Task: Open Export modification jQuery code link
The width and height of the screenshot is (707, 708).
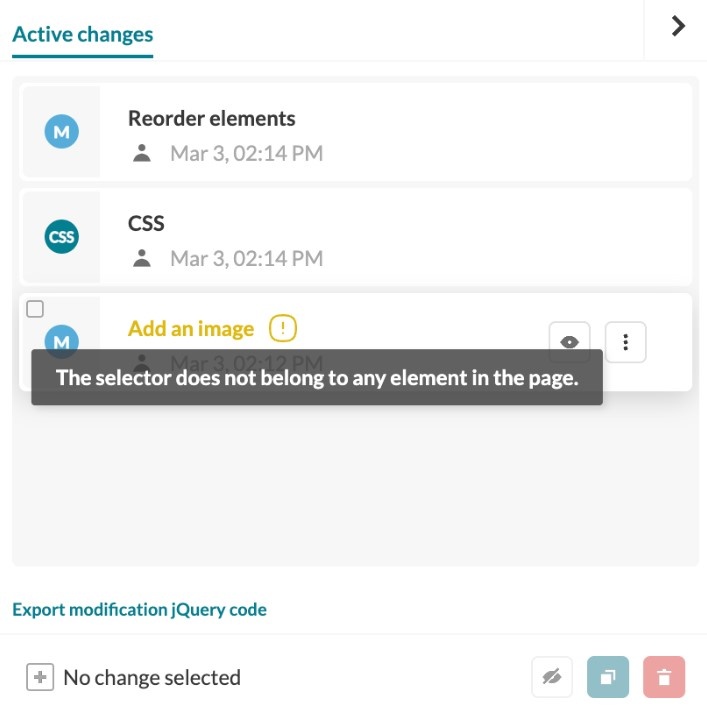Action: 140,610
